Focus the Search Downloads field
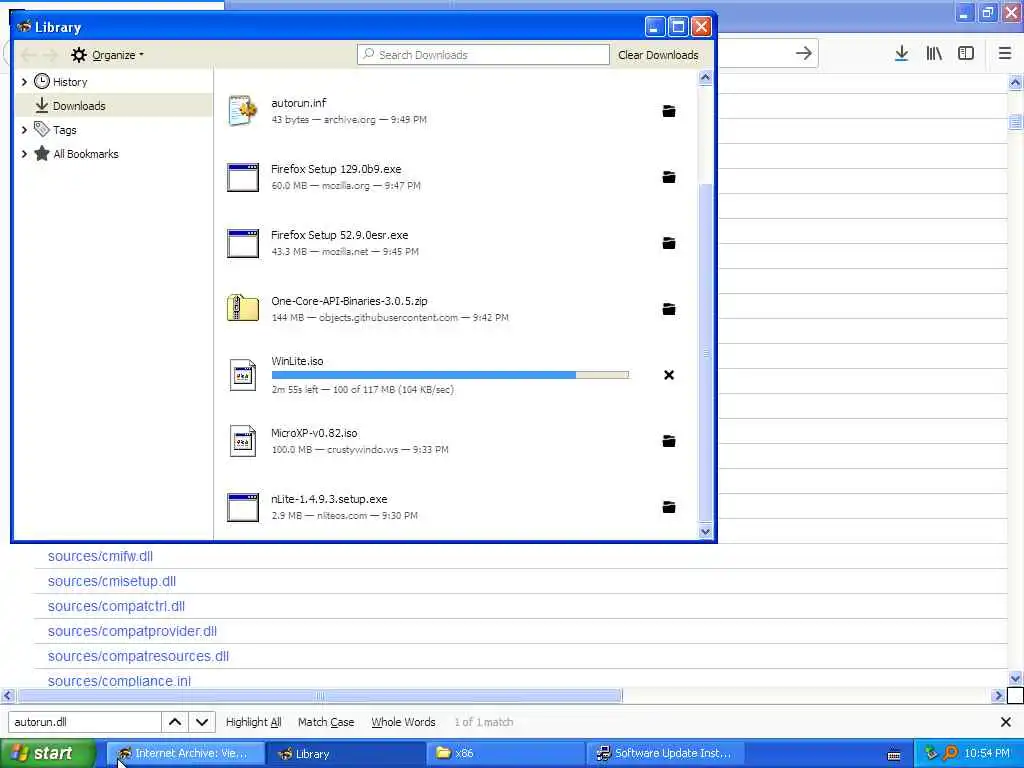This screenshot has width=1024, height=768. pyautogui.click(x=483, y=55)
